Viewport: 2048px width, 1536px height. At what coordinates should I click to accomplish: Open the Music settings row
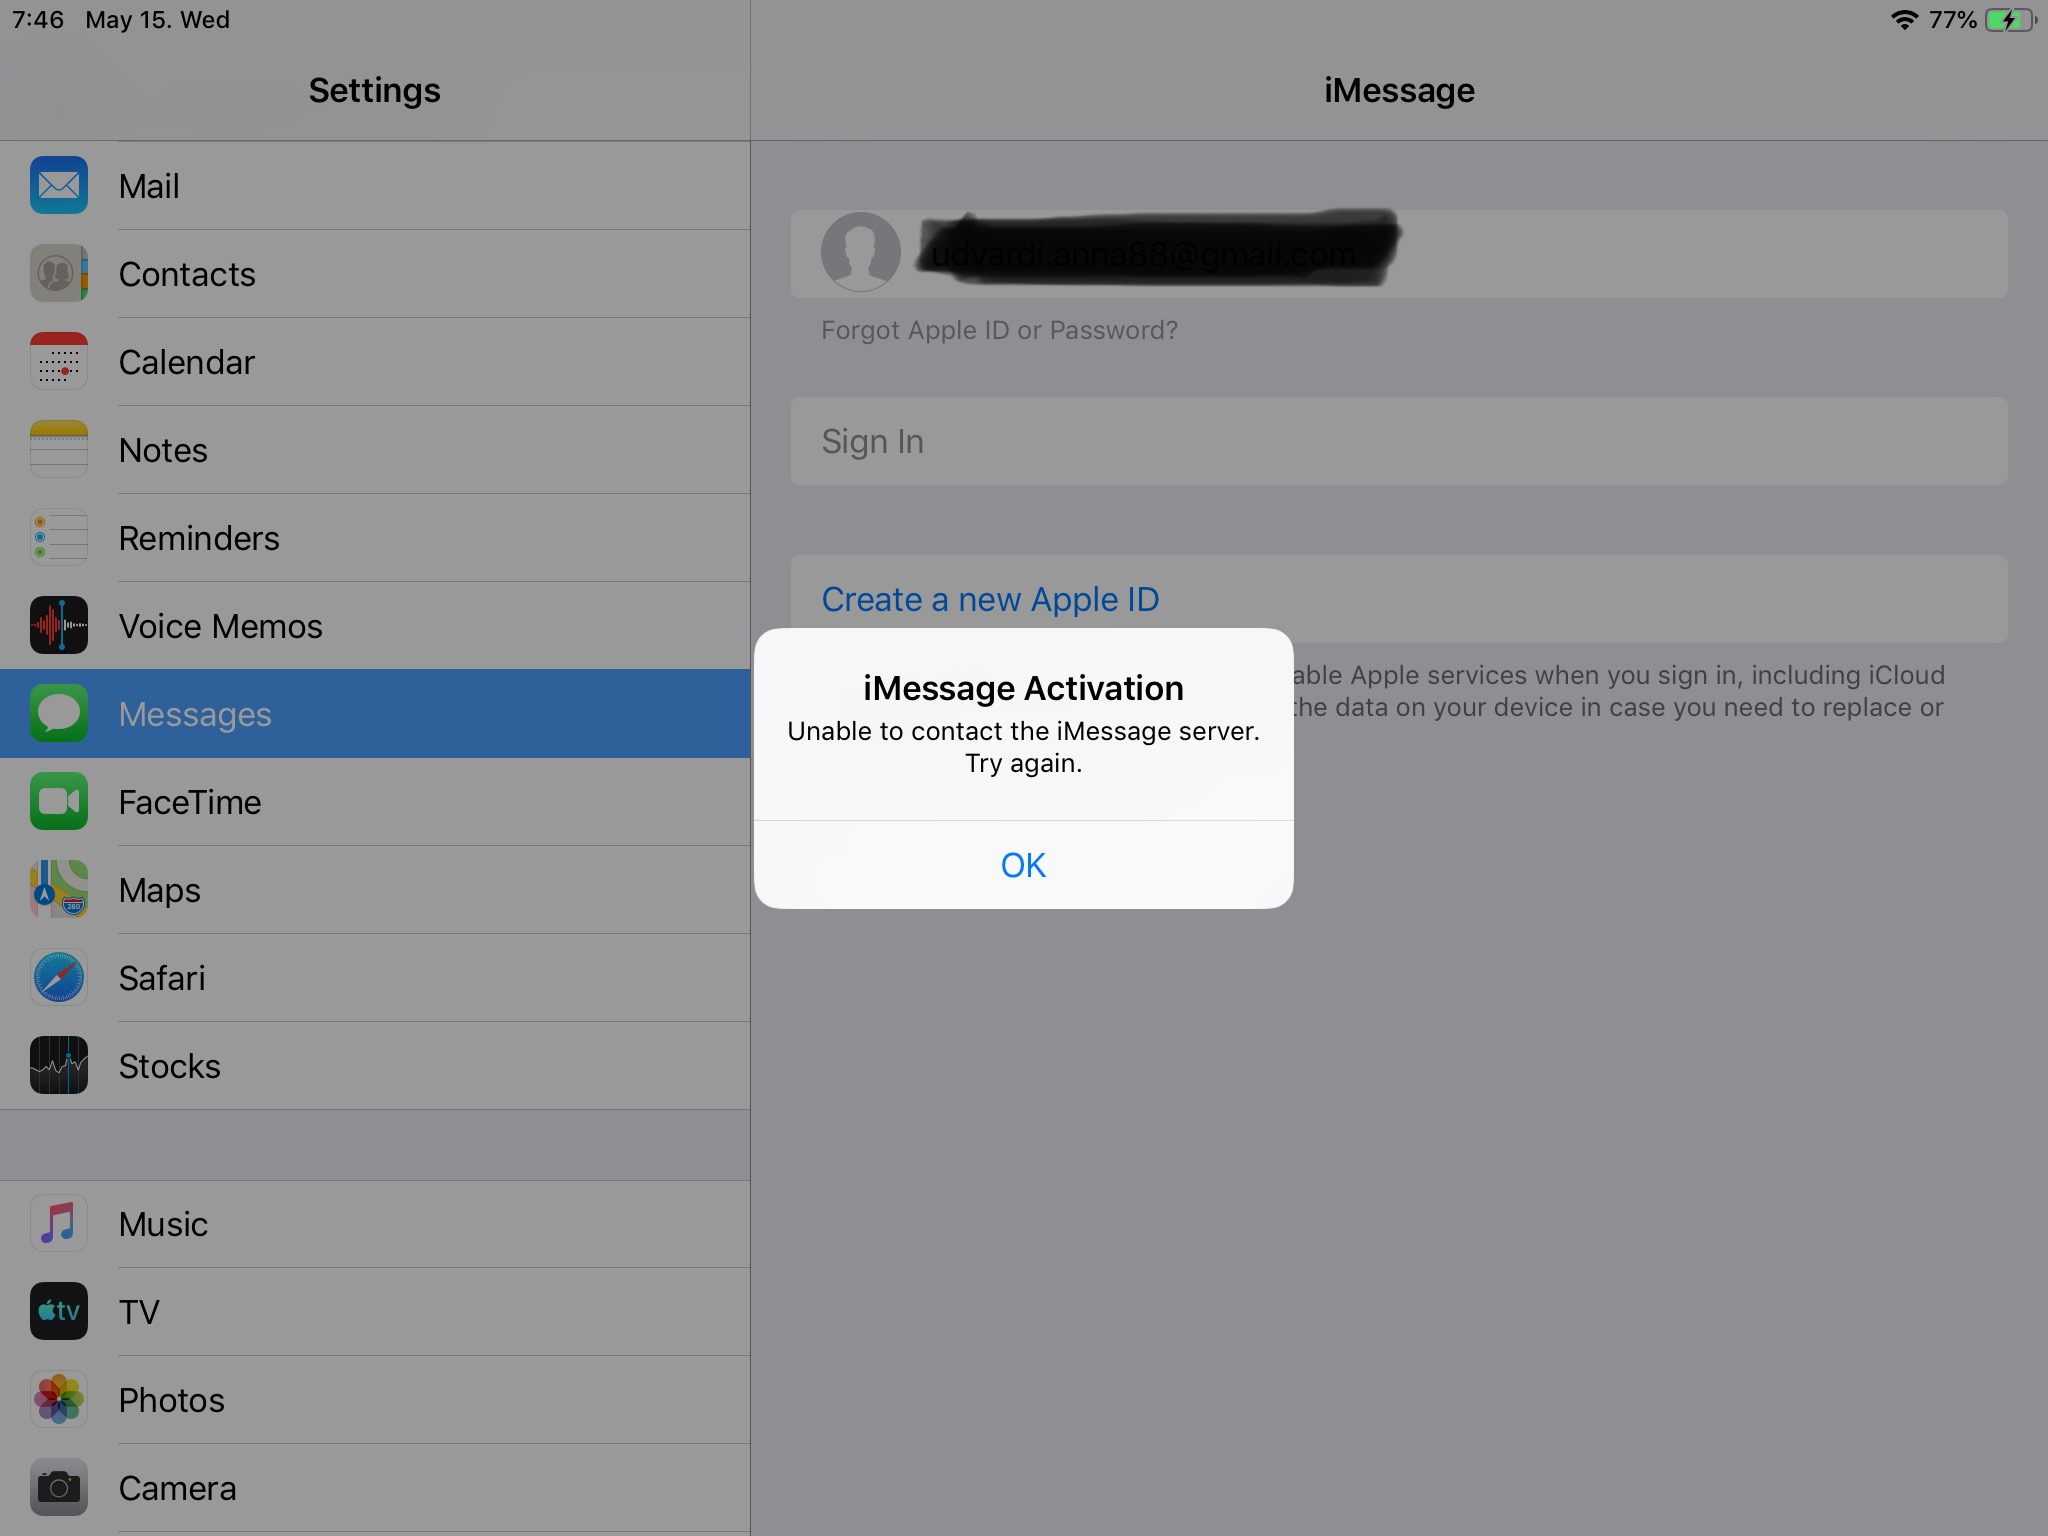(x=375, y=1224)
